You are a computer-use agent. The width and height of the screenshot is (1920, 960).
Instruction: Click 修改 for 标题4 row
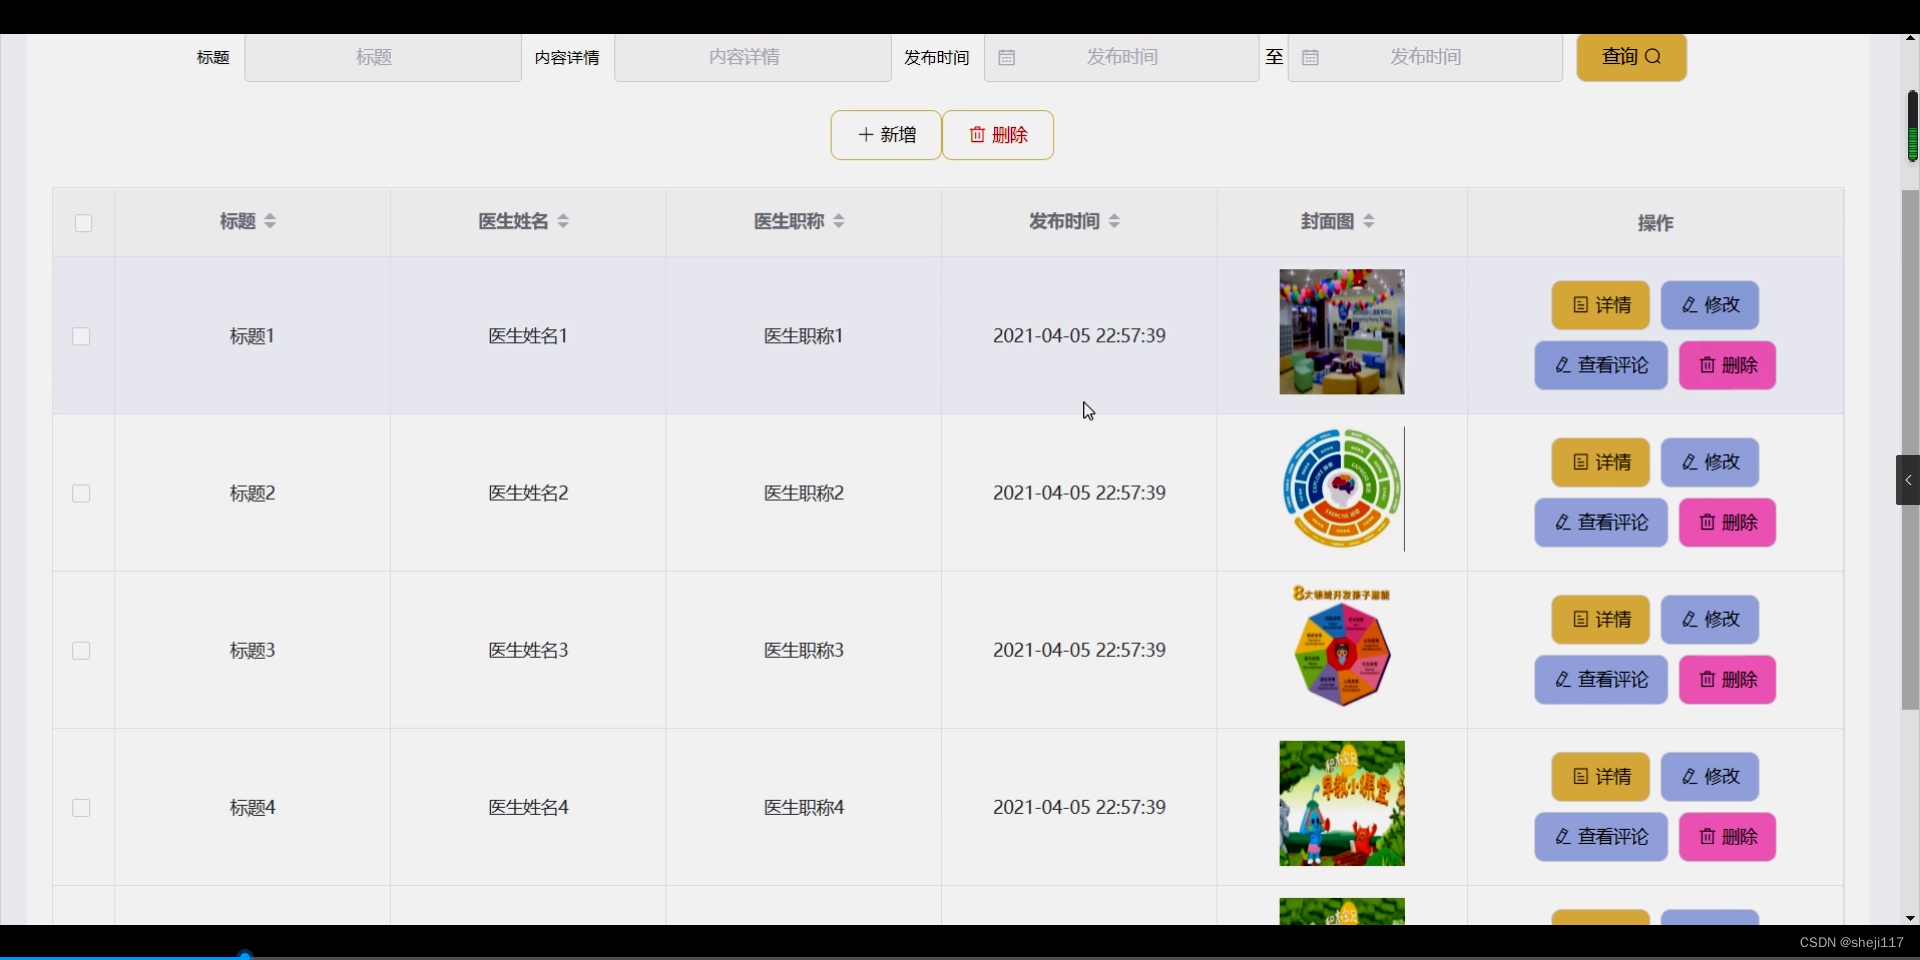click(1710, 776)
